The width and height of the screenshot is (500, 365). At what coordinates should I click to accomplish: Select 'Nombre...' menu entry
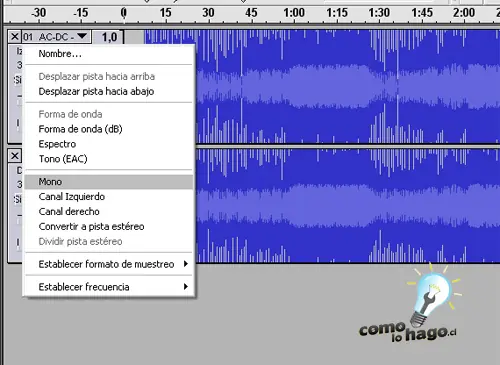pos(109,54)
